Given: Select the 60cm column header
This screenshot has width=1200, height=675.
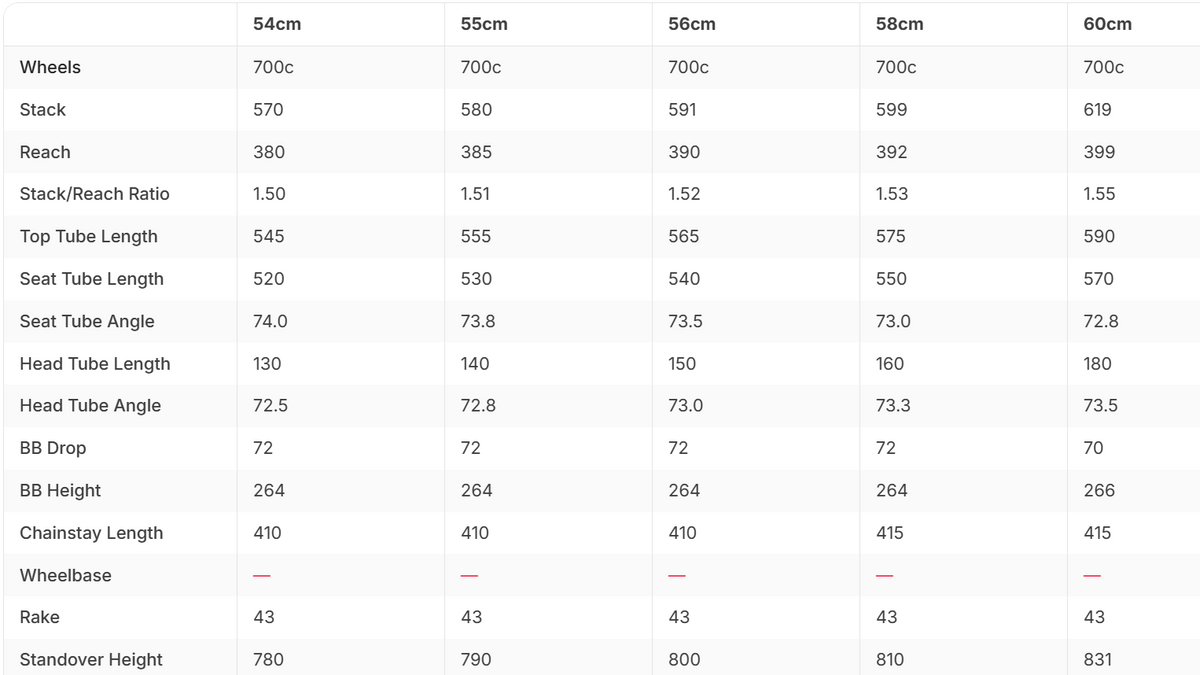Looking at the screenshot, I should (x=1108, y=24).
